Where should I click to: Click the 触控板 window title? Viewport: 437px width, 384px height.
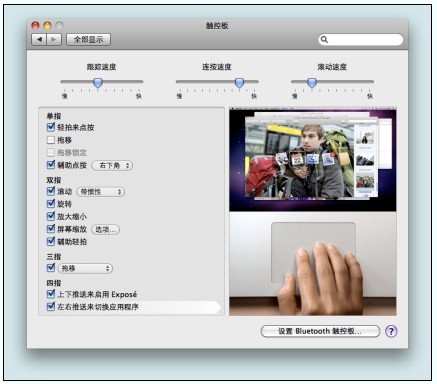pyautogui.click(x=217, y=25)
